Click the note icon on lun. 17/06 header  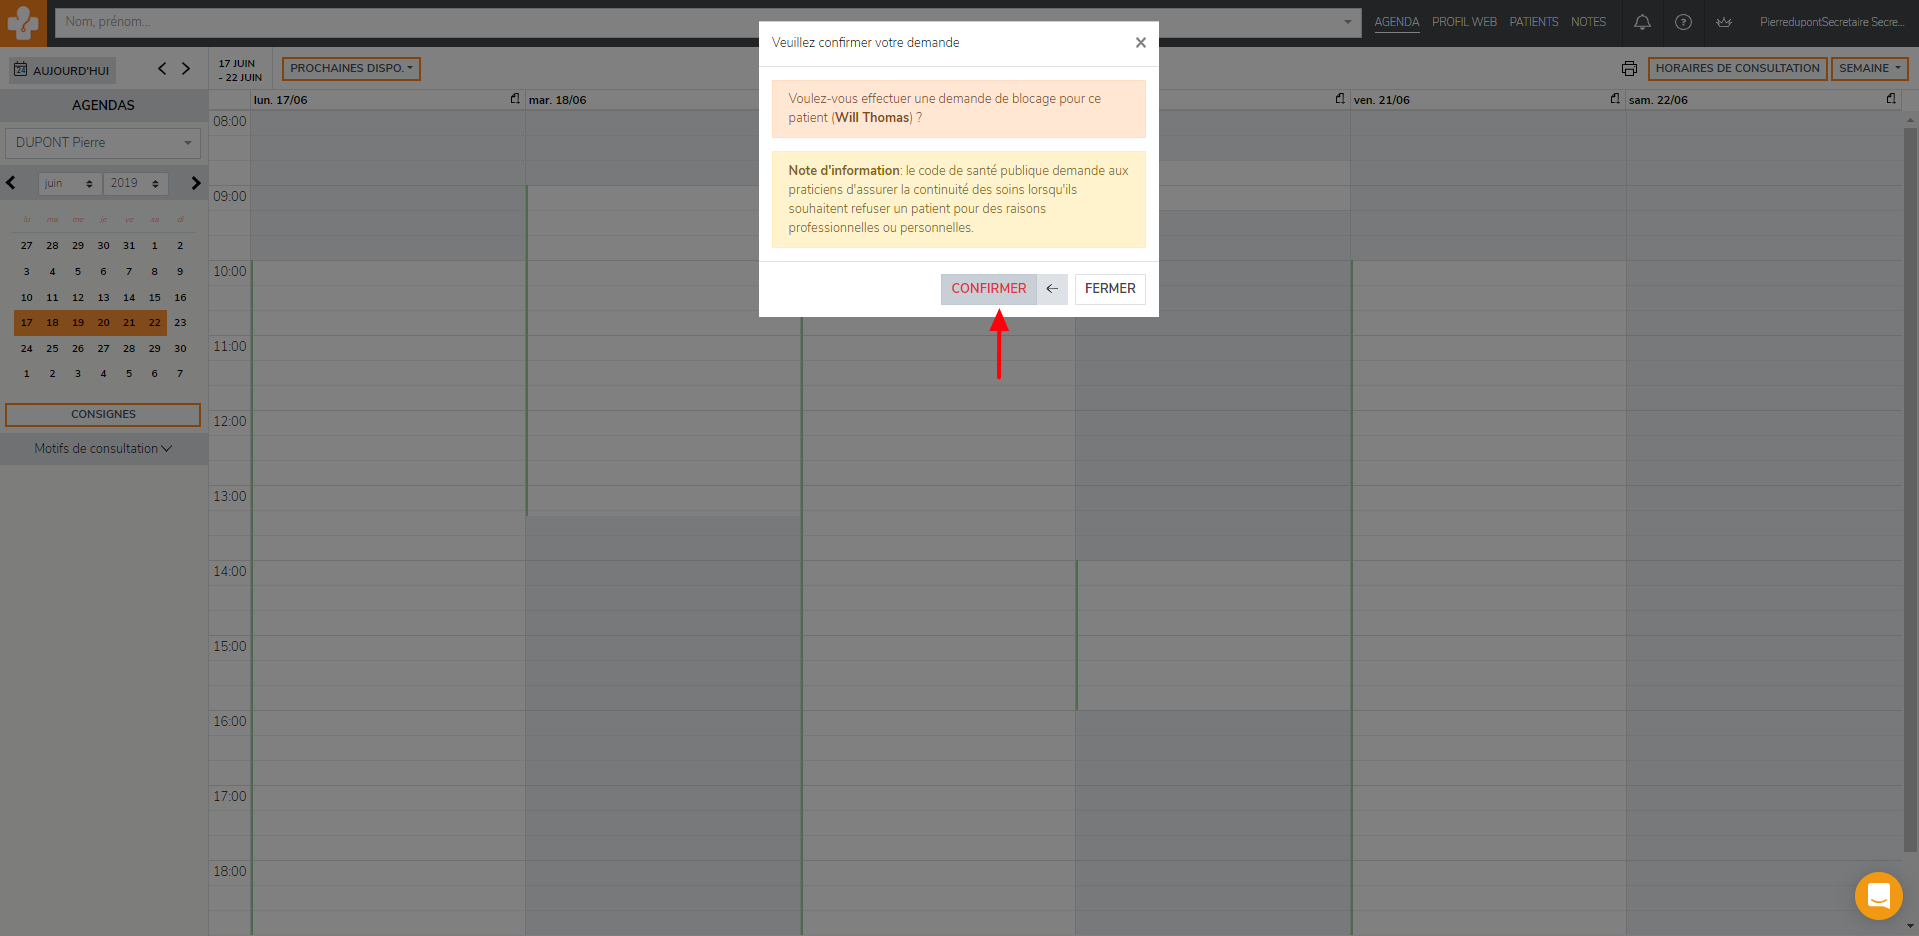pyautogui.click(x=515, y=99)
